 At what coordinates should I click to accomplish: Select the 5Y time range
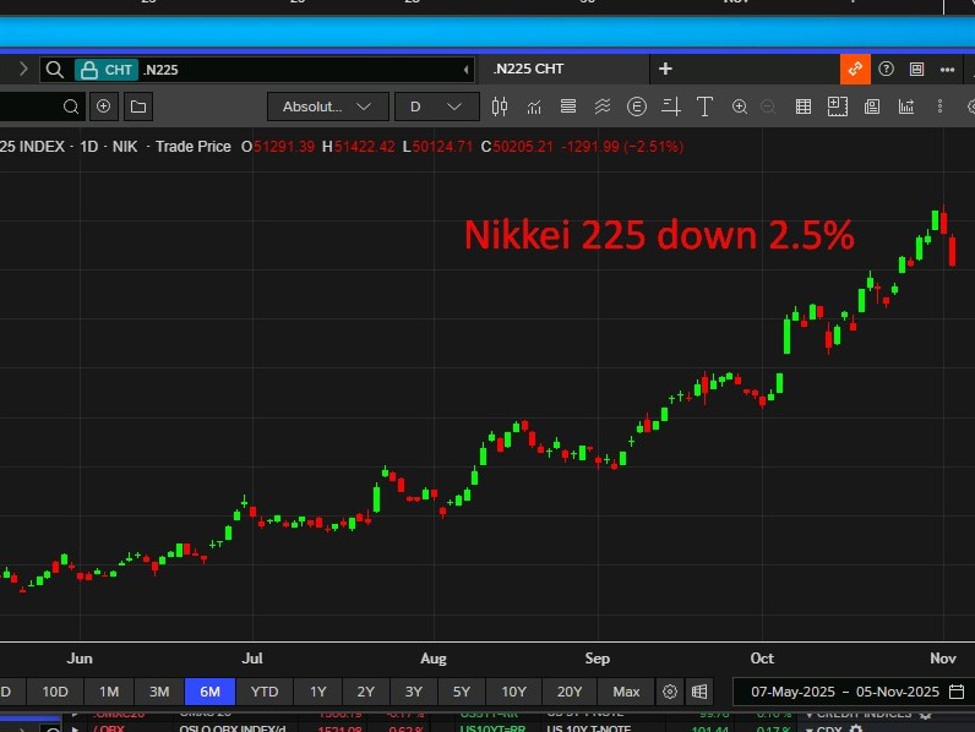(x=461, y=692)
